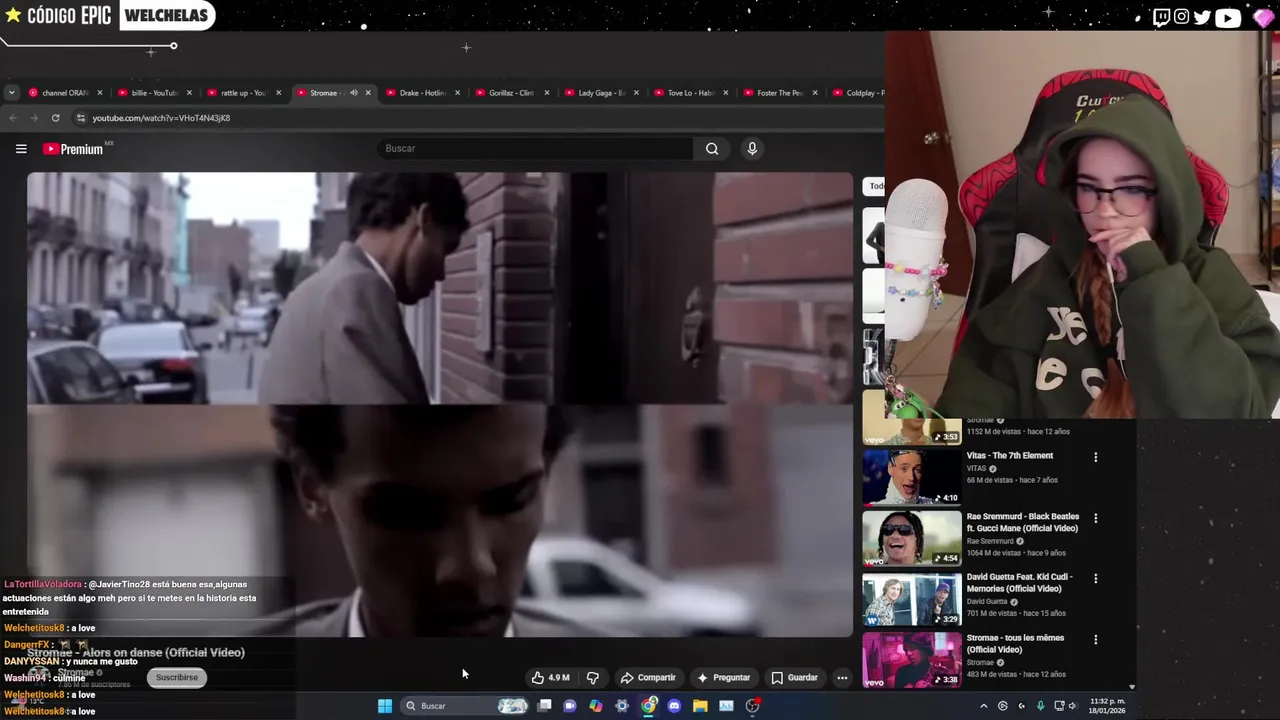Viewport: 1280px width, 720px height.
Task: Open Vitas - The 7th Element title
Action: coord(1009,456)
